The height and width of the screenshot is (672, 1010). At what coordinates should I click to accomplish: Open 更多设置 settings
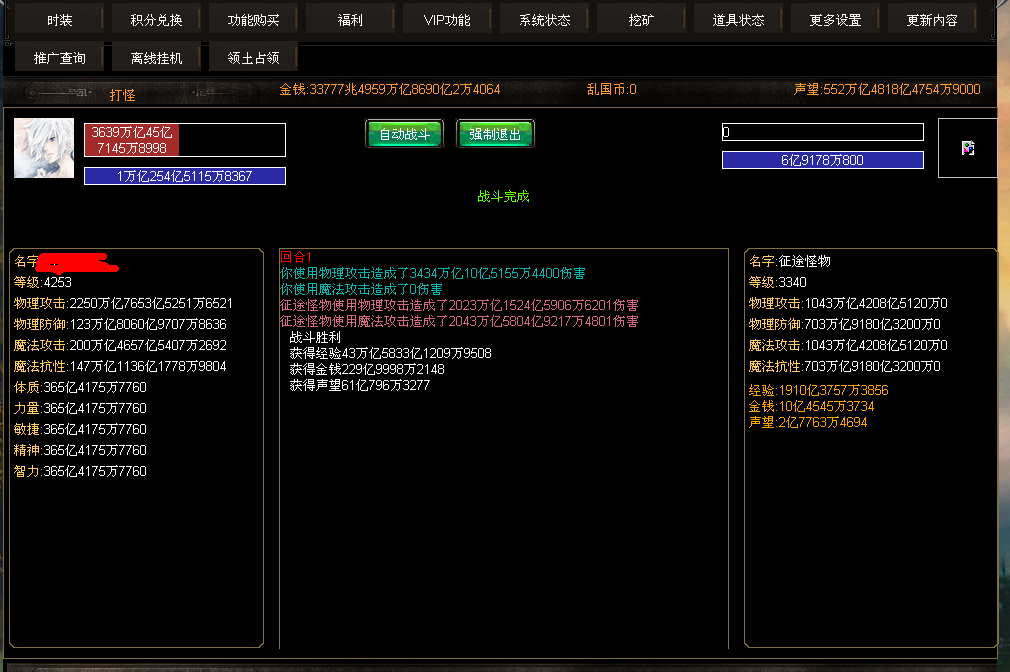point(835,20)
